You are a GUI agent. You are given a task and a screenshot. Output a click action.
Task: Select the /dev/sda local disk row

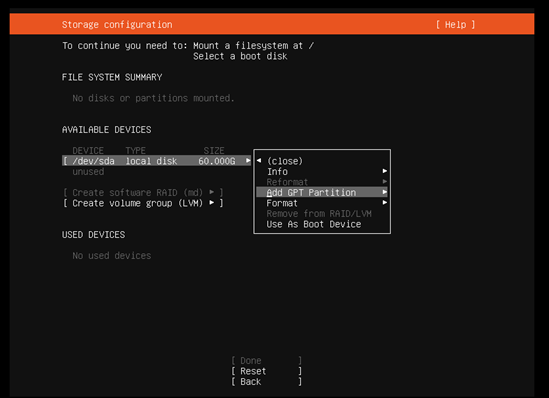(x=157, y=161)
